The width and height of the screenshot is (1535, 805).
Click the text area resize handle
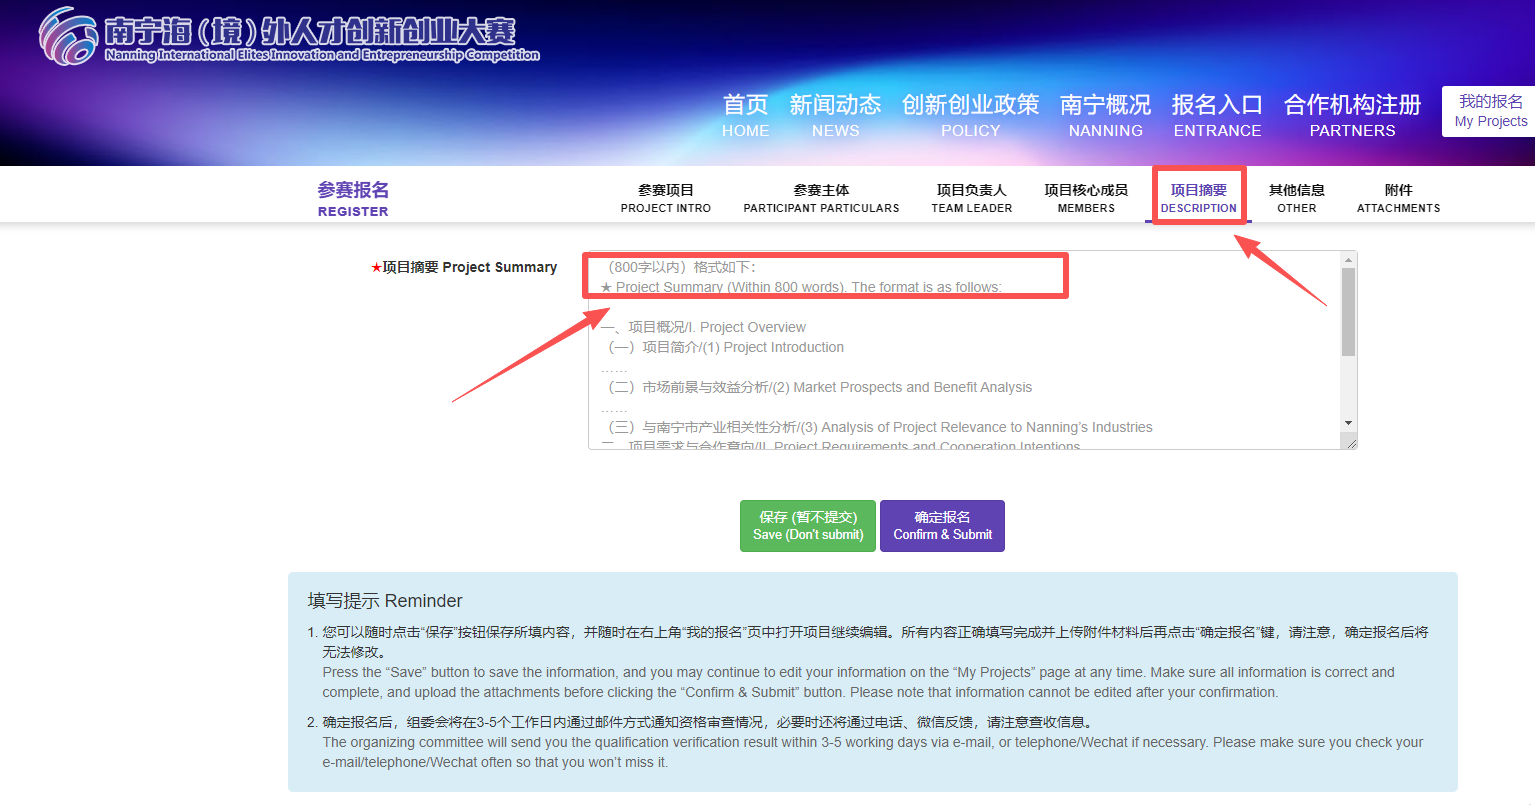click(x=1351, y=442)
